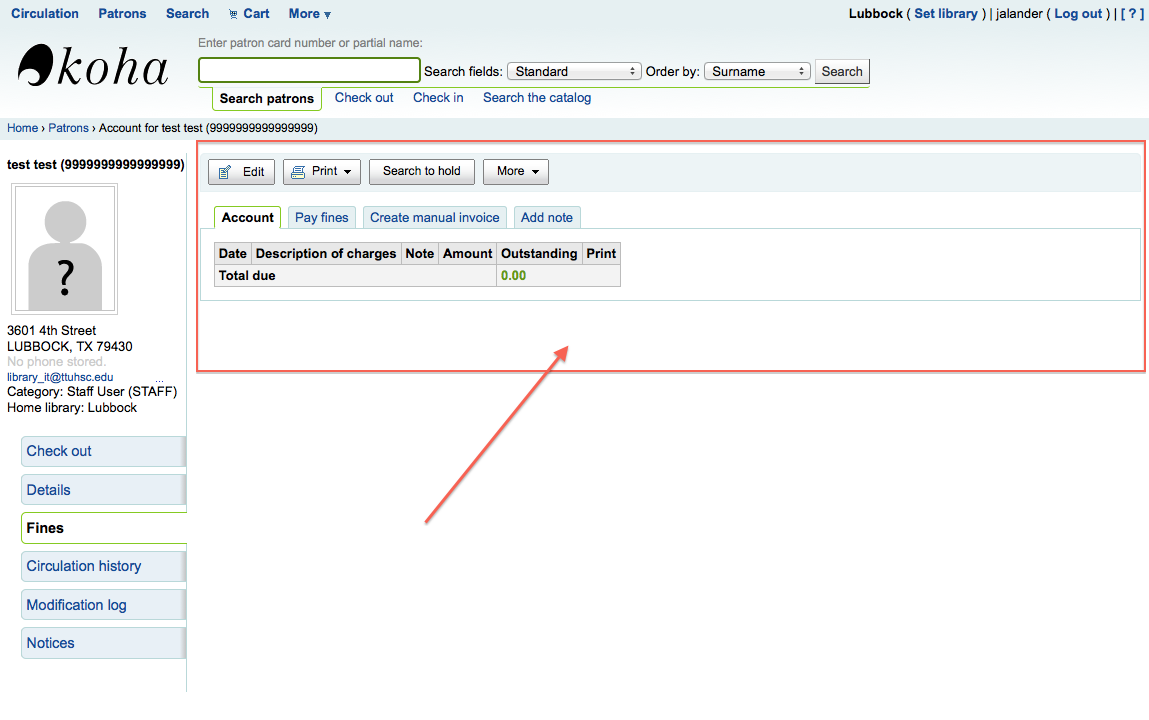Expand the More toolbar dropdown
Viewport: 1149px width, 720px height.
pyautogui.click(x=515, y=172)
